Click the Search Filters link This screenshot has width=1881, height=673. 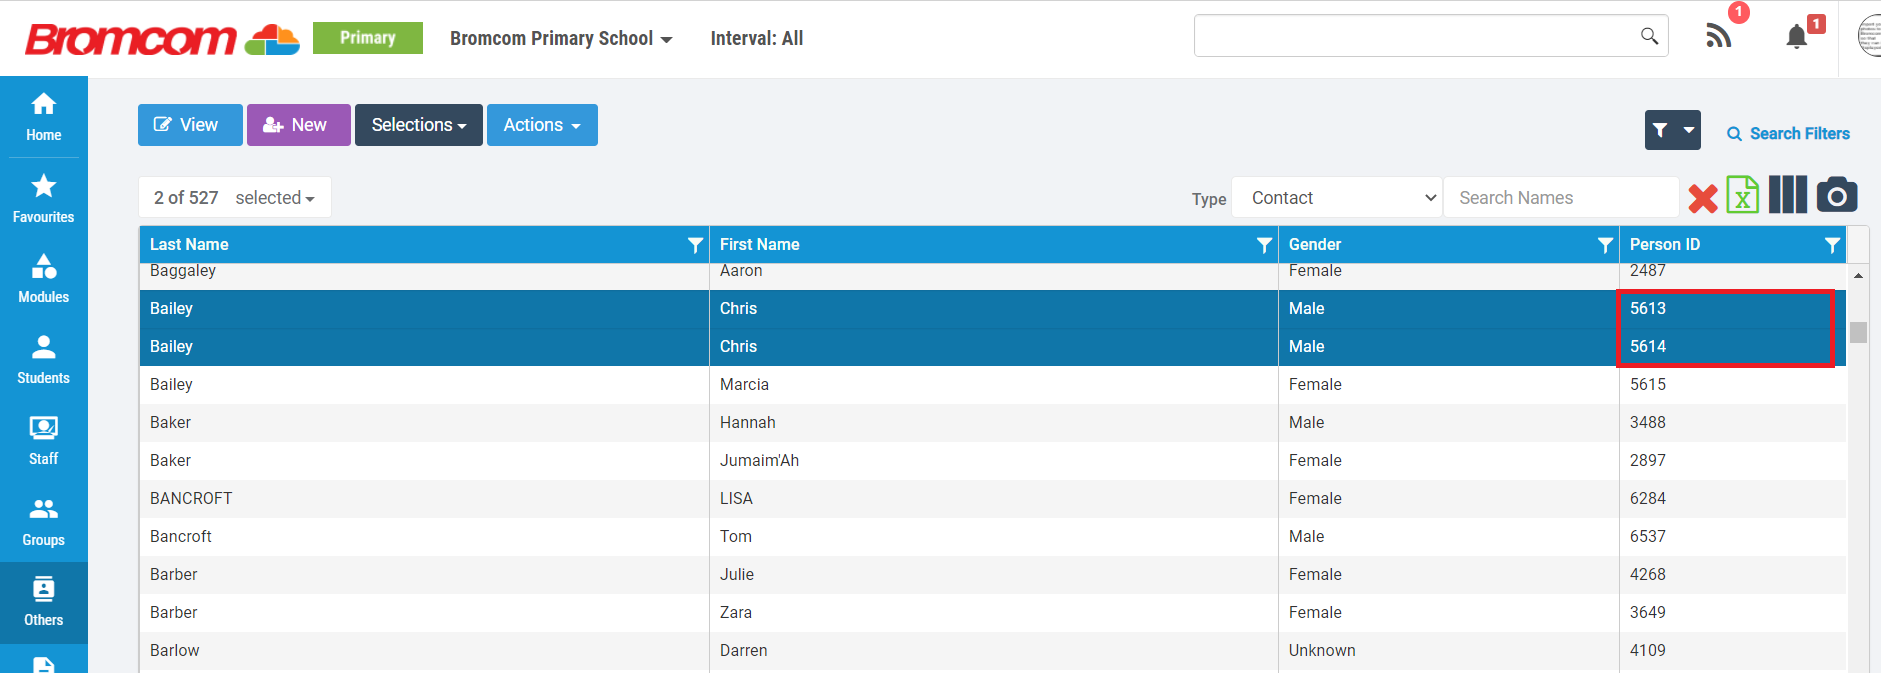coord(1788,134)
